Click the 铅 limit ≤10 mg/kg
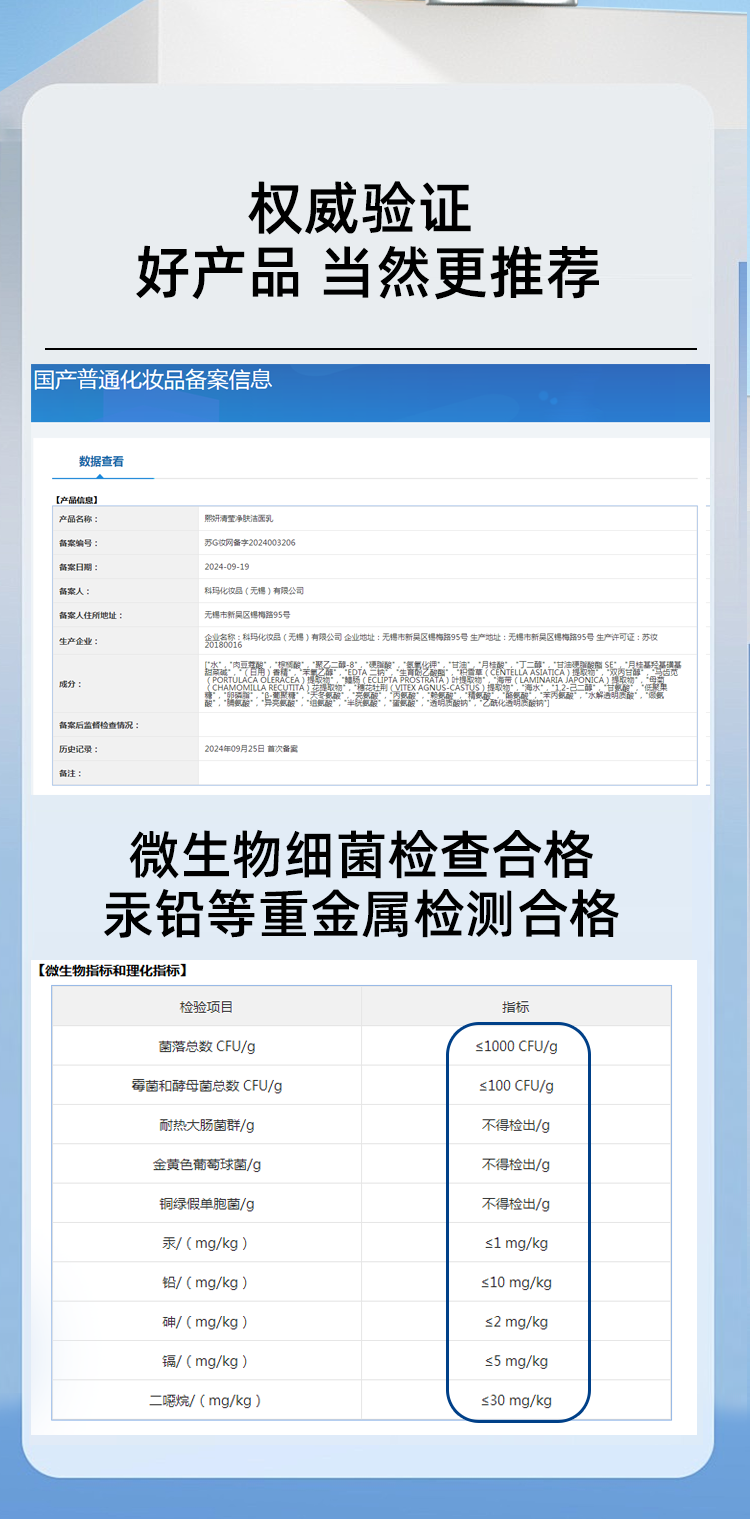This screenshot has height=1519, width=750. click(x=516, y=1282)
